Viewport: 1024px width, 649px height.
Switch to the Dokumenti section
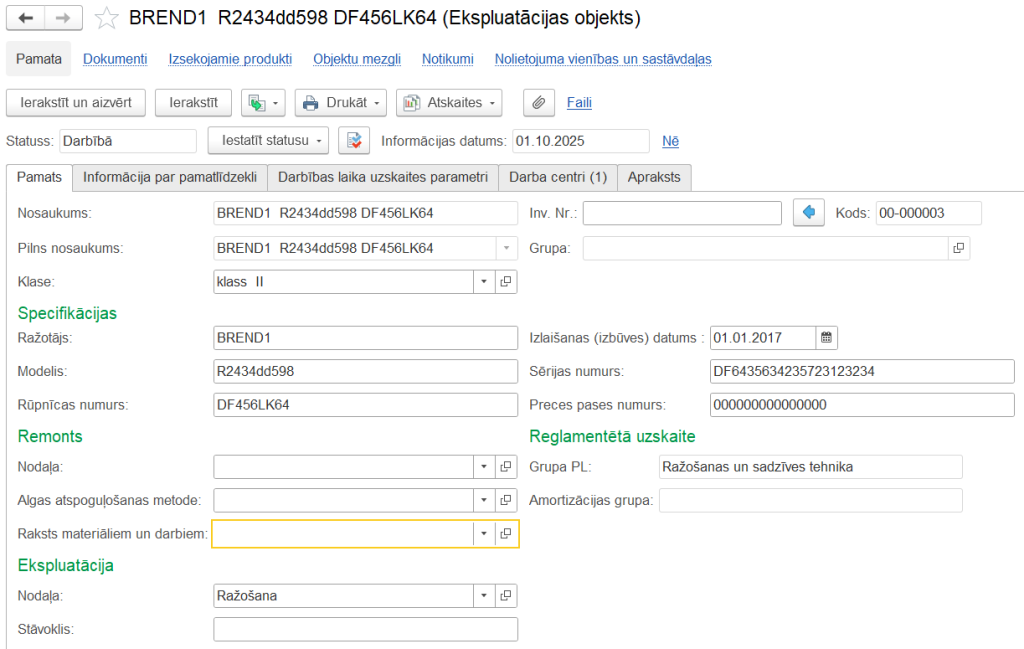click(114, 59)
